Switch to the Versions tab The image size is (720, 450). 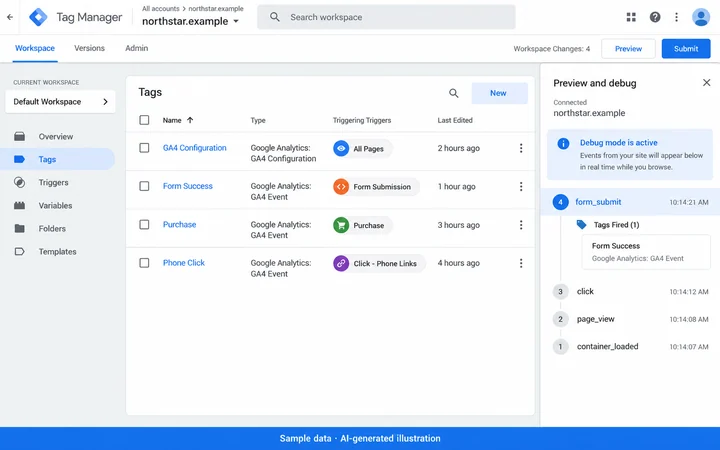pos(90,48)
